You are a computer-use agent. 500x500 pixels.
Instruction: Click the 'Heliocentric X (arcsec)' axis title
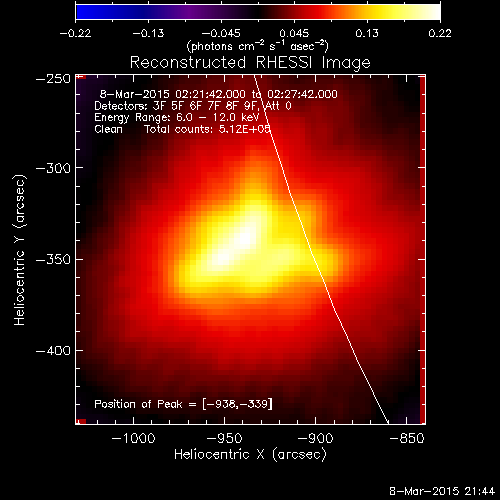point(250,455)
